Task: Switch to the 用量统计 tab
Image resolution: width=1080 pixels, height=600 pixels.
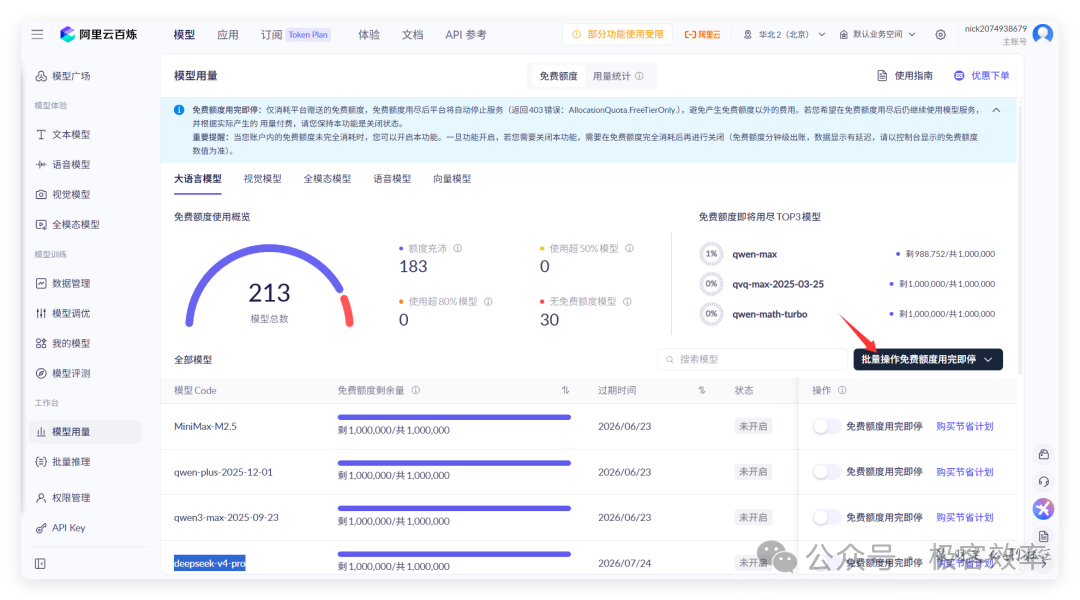Action: click(x=618, y=76)
